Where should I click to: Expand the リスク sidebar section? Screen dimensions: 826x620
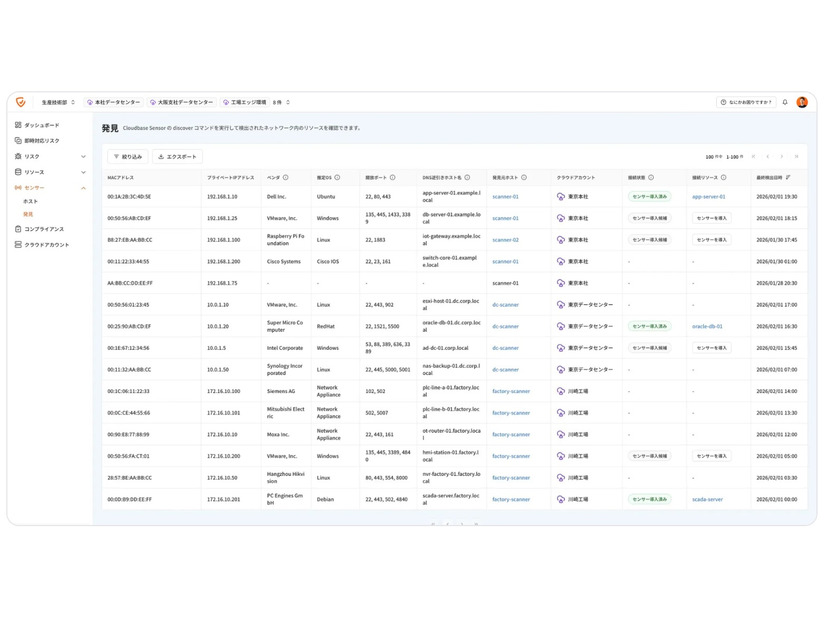83,157
